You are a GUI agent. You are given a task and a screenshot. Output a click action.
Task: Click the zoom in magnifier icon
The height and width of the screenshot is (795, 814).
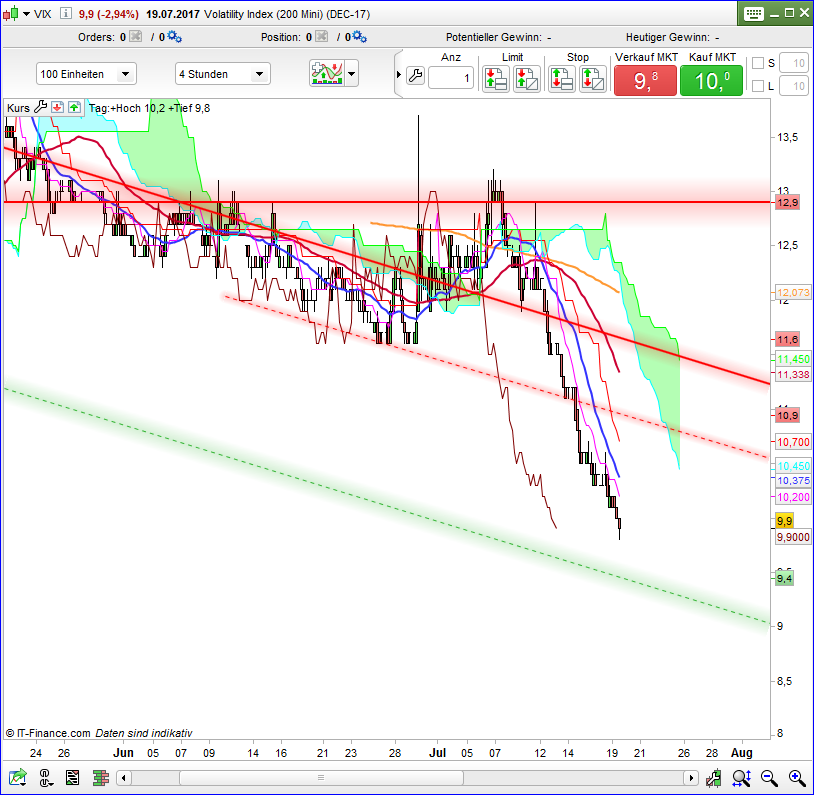[797, 778]
